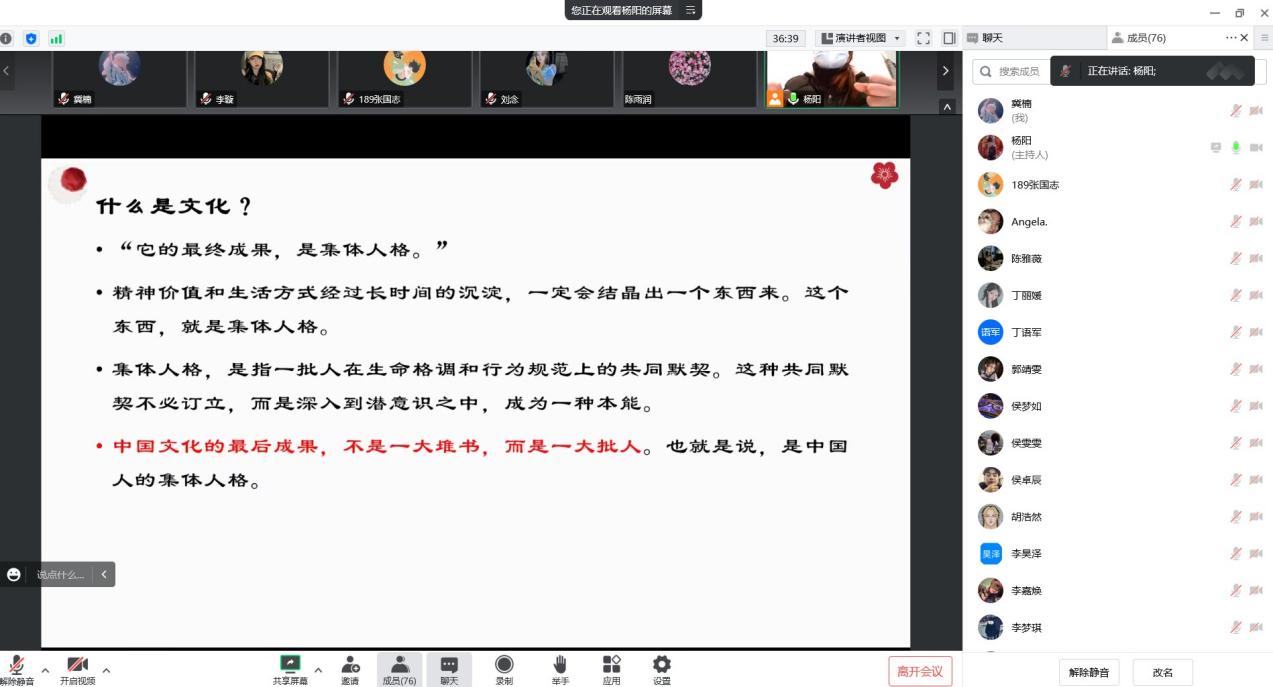The height and width of the screenshot is (687, 1273).
Task: Select the Members 成员(76) panel tab
Action: (1139, 38)
